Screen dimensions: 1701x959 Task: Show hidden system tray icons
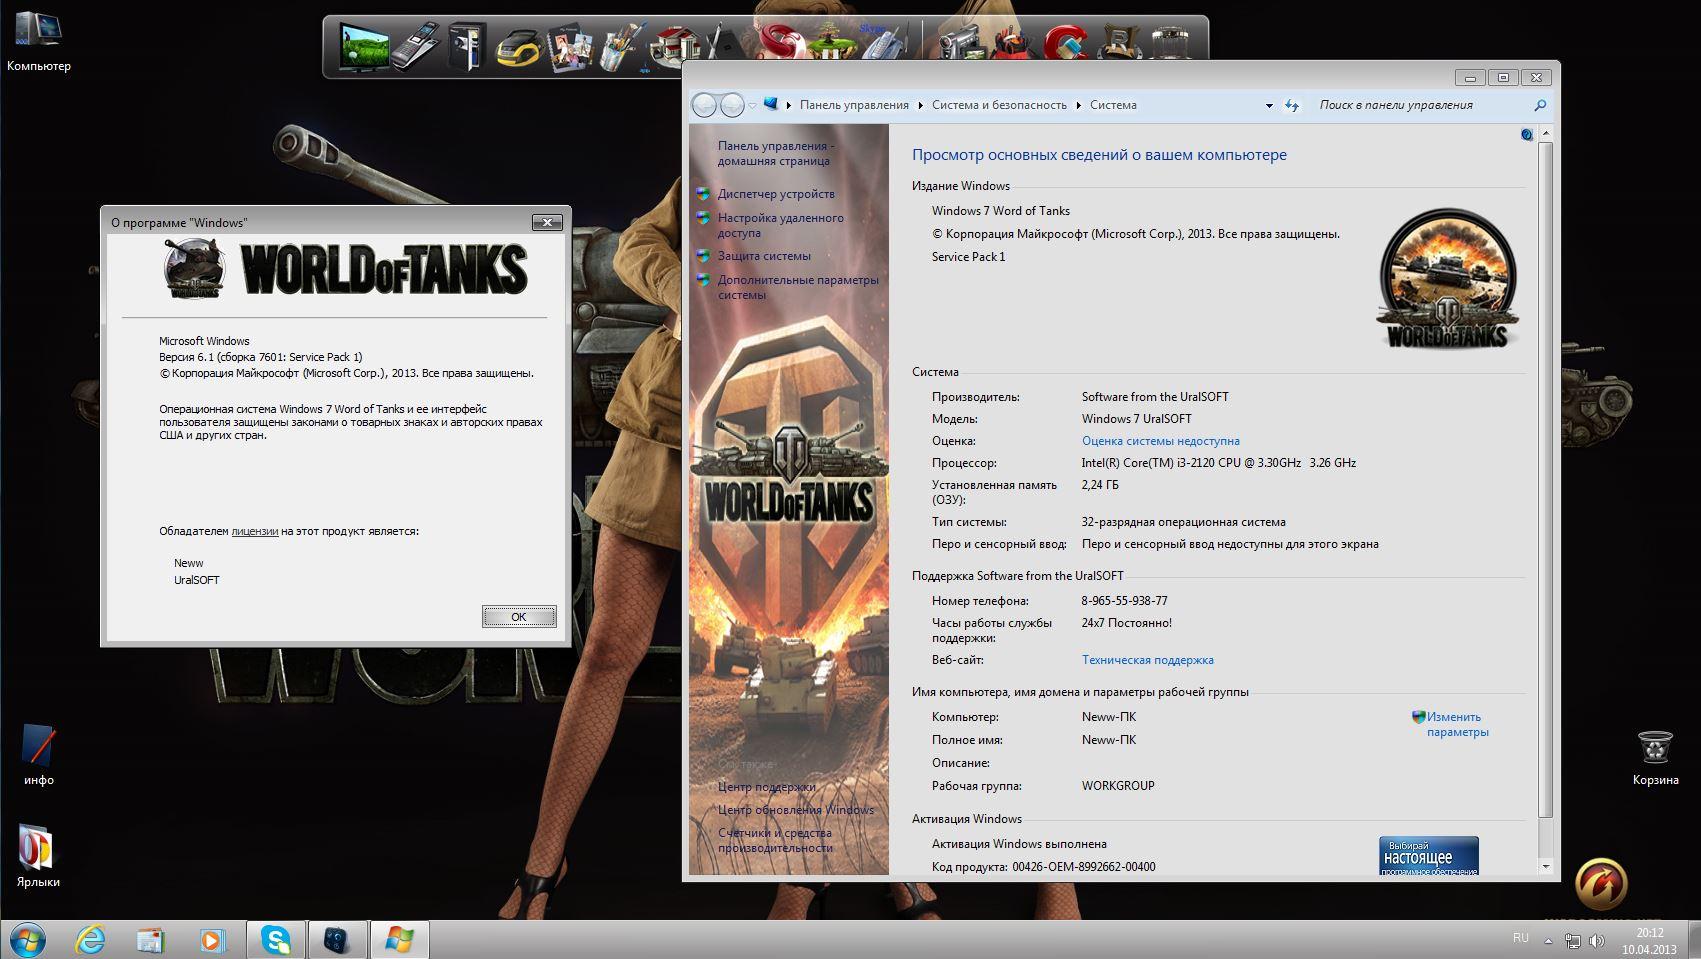[1549, 941]
